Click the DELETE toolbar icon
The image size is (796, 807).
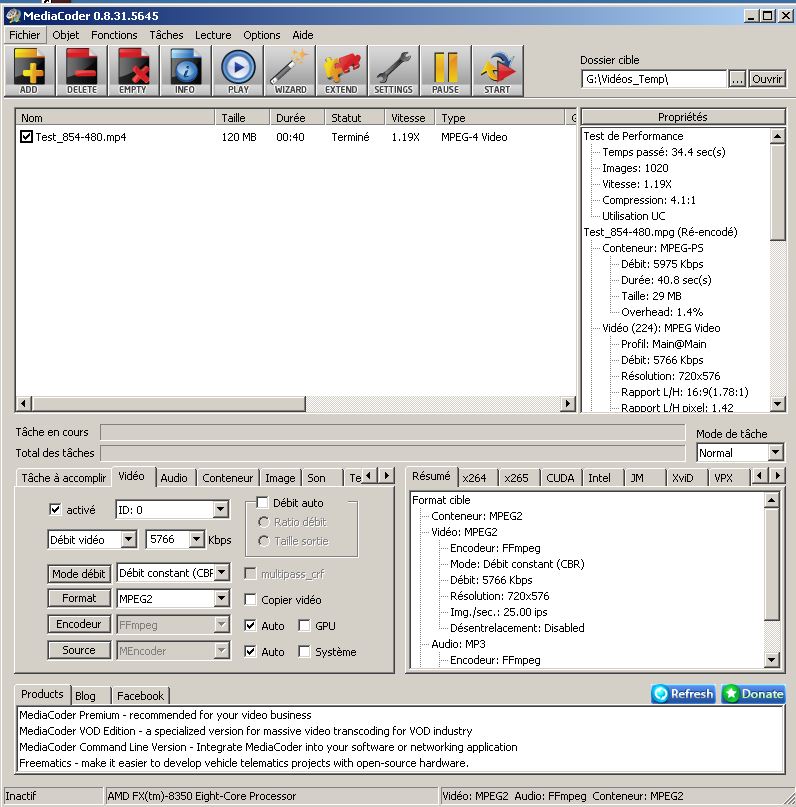81,71
